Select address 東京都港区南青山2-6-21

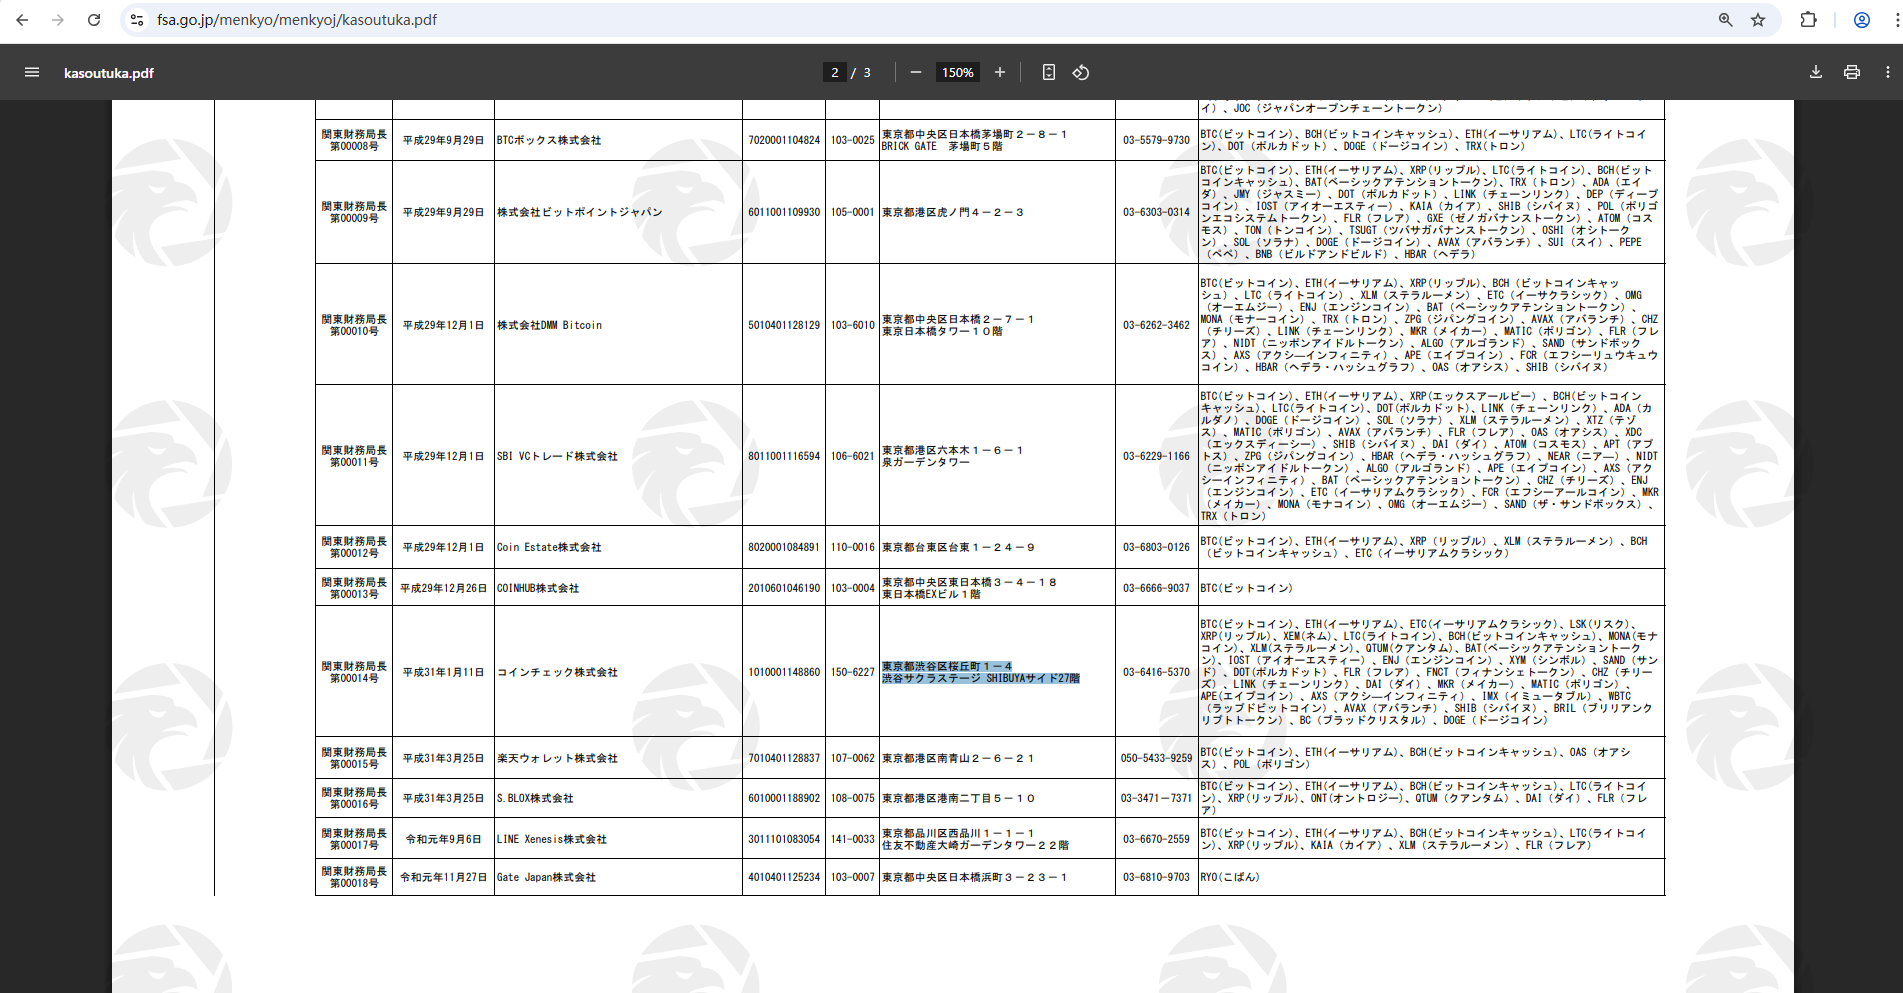pos(958,758)
